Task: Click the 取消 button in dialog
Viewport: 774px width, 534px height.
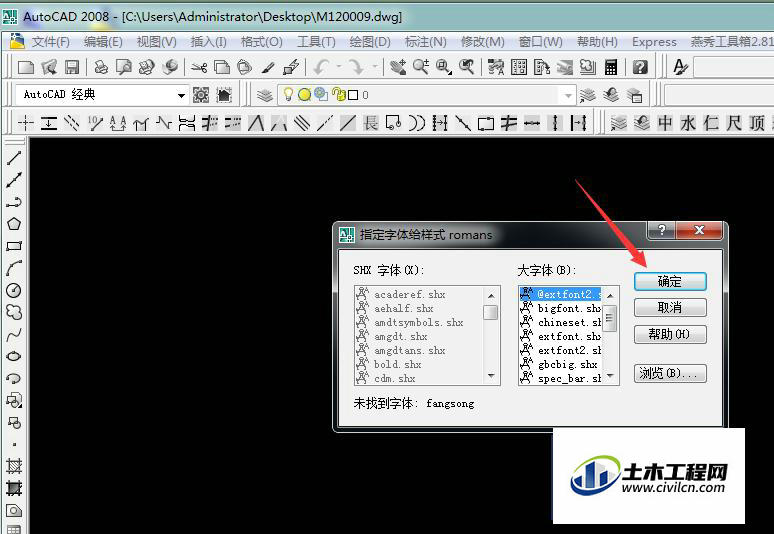Action: (x=670, y=308)
